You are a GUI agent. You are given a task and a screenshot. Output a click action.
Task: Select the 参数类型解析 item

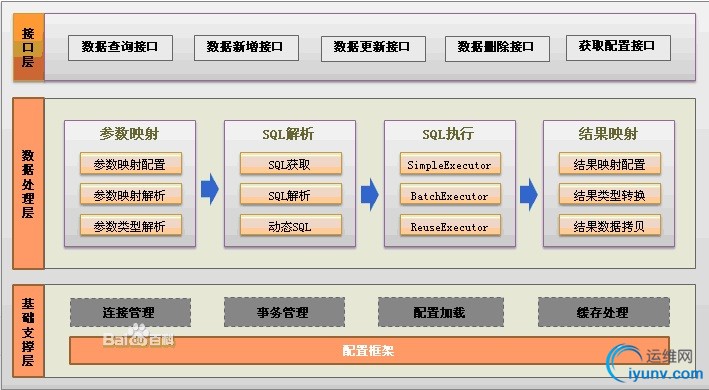[x=131, y=225]
